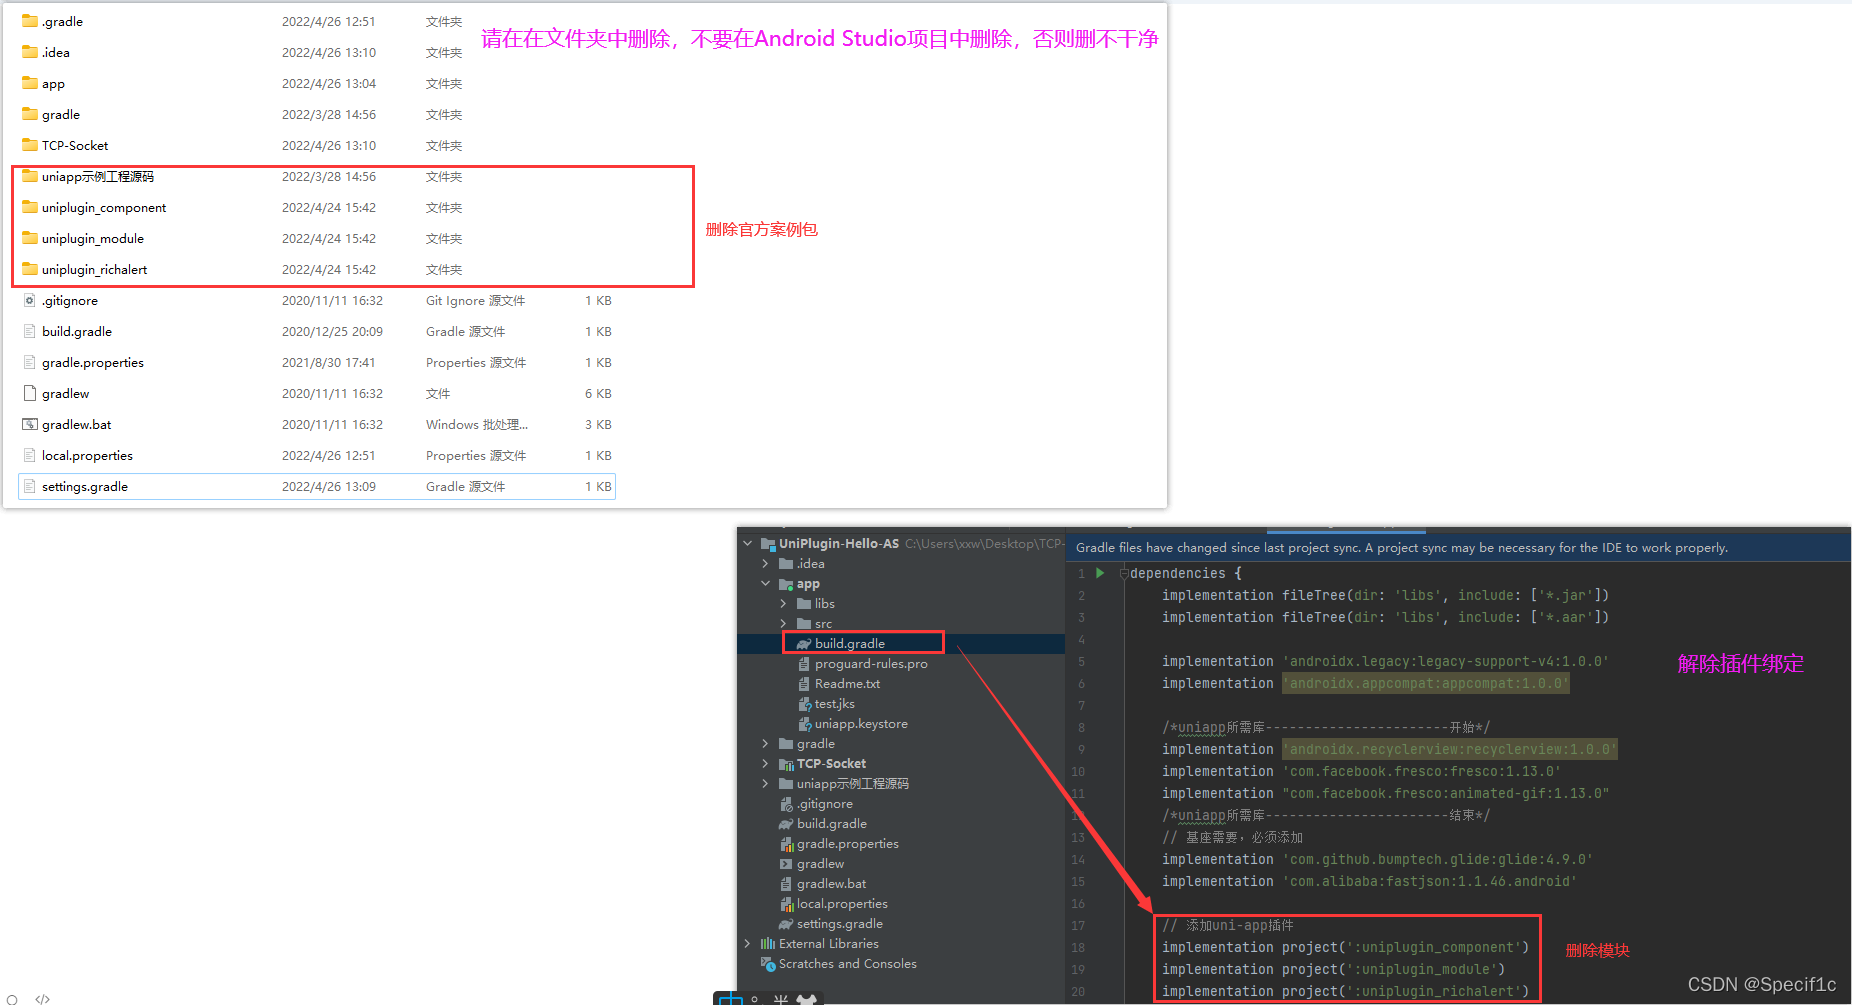1852x1005 pixels.
Task: Click the highlighted recyclerview dependency string
Action: click(x=1449, y=749)
